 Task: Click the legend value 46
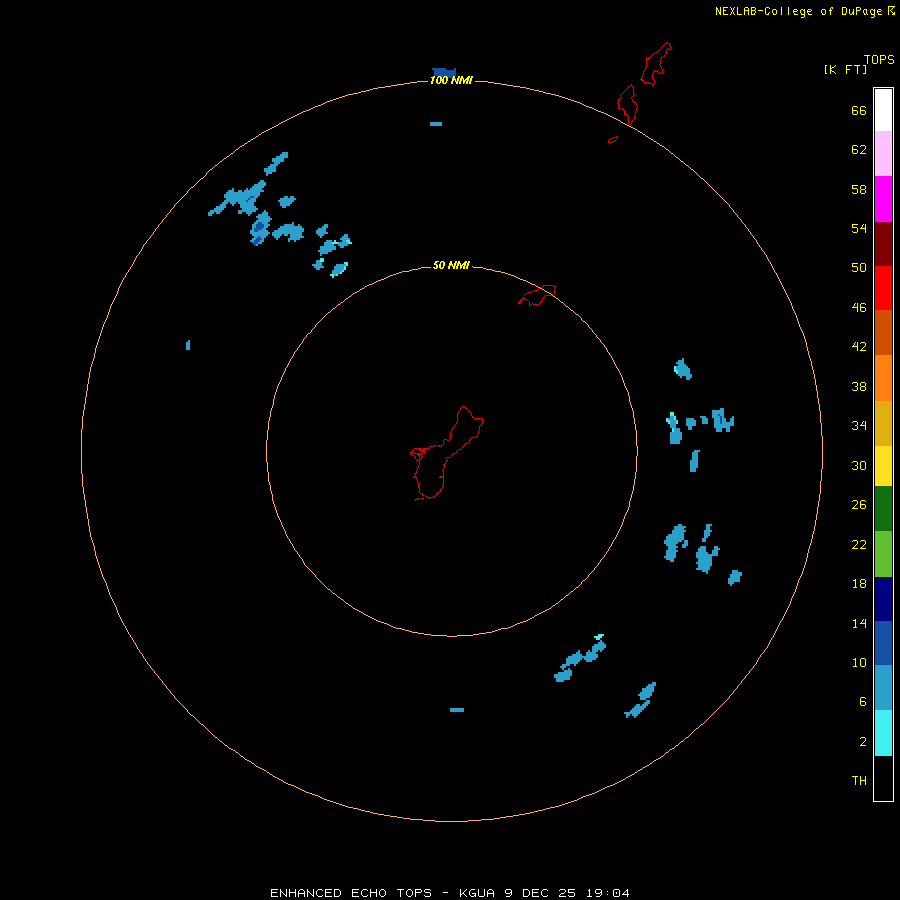coord(859,307)
